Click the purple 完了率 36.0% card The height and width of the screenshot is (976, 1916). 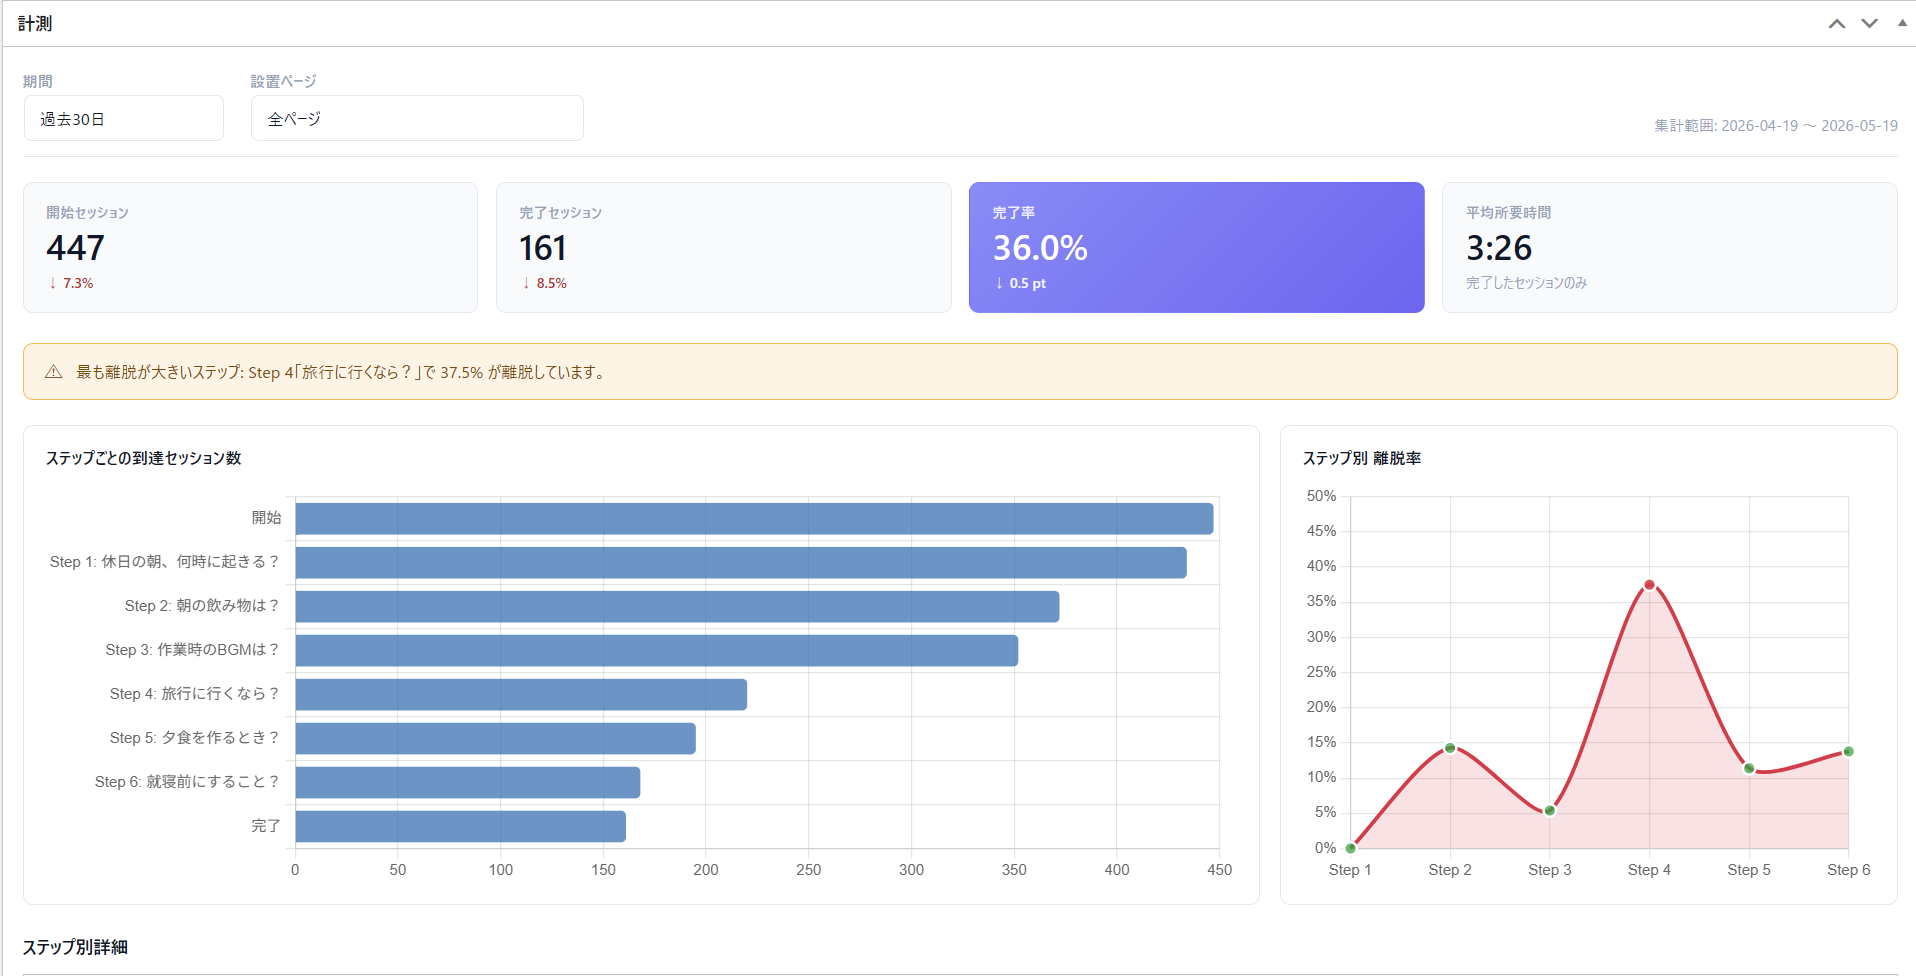(1197, 247)
